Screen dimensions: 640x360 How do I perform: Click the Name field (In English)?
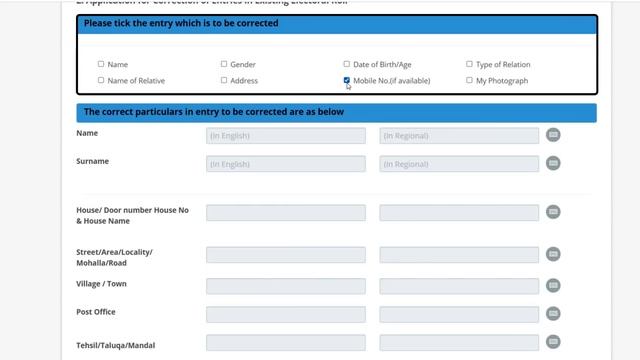point(286,136)
